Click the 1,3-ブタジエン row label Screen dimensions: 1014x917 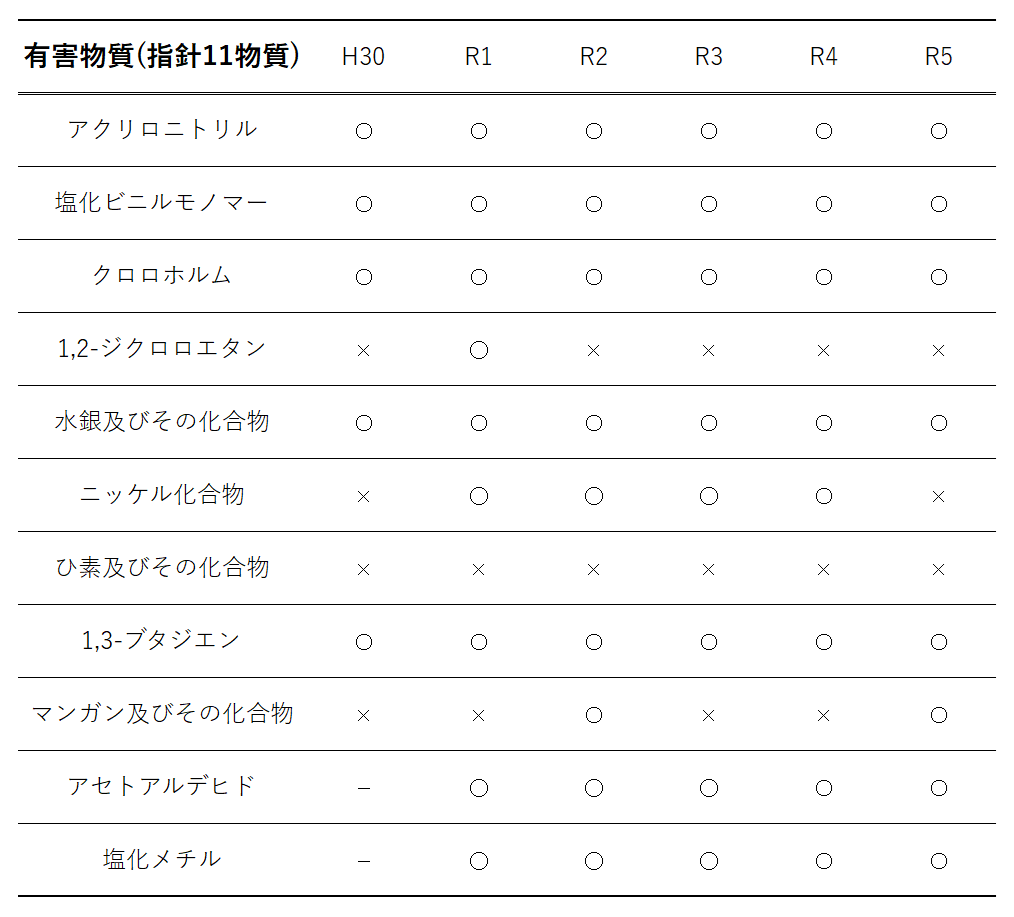[x=162, y=640]
